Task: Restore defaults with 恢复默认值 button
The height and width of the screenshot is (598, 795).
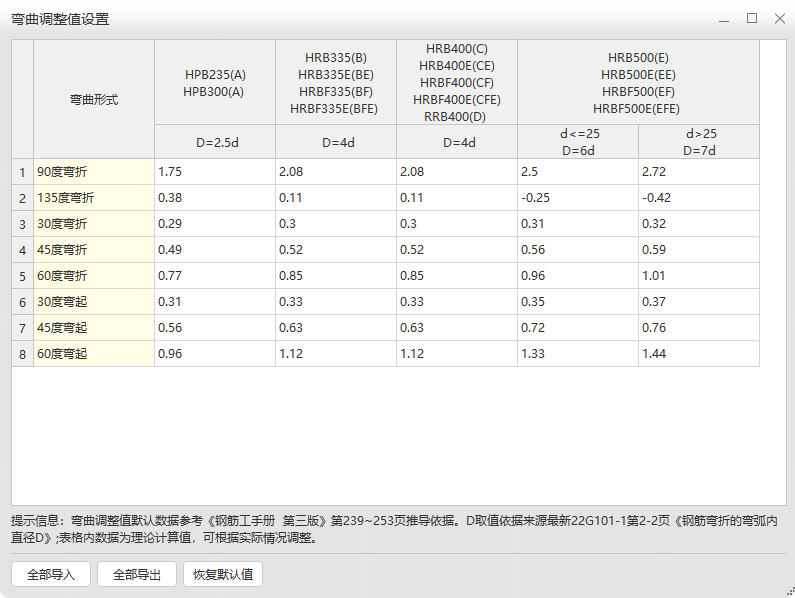Action: point(223,574)
